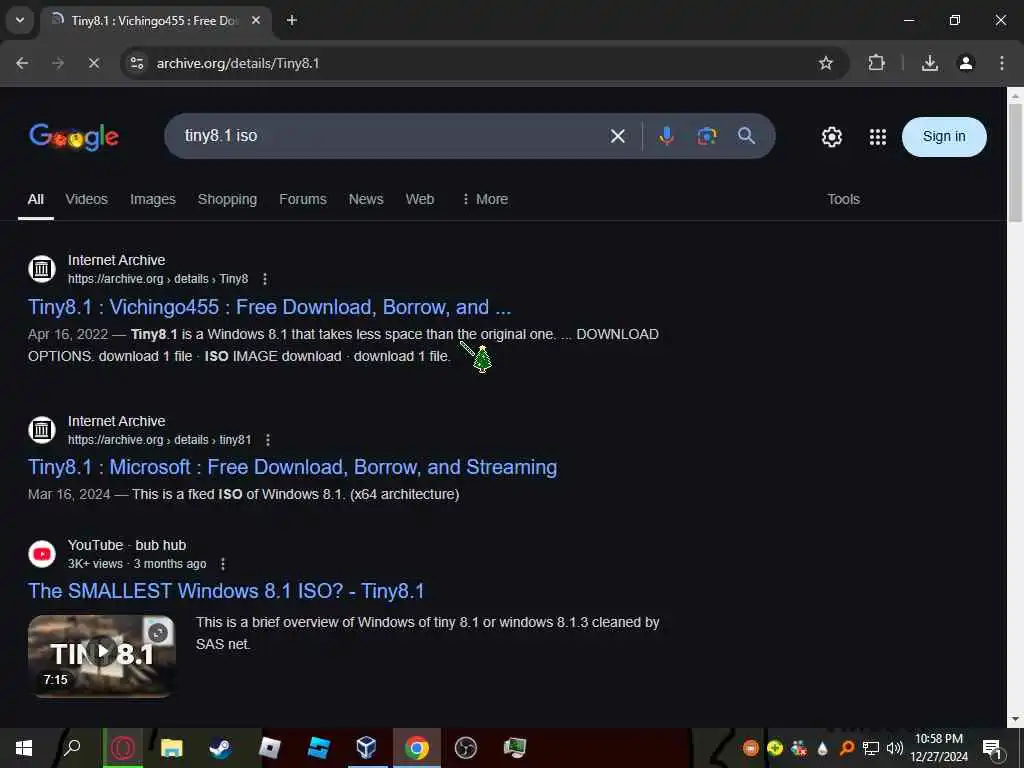Open more options for the Tiny8 result

coord(264,279)
